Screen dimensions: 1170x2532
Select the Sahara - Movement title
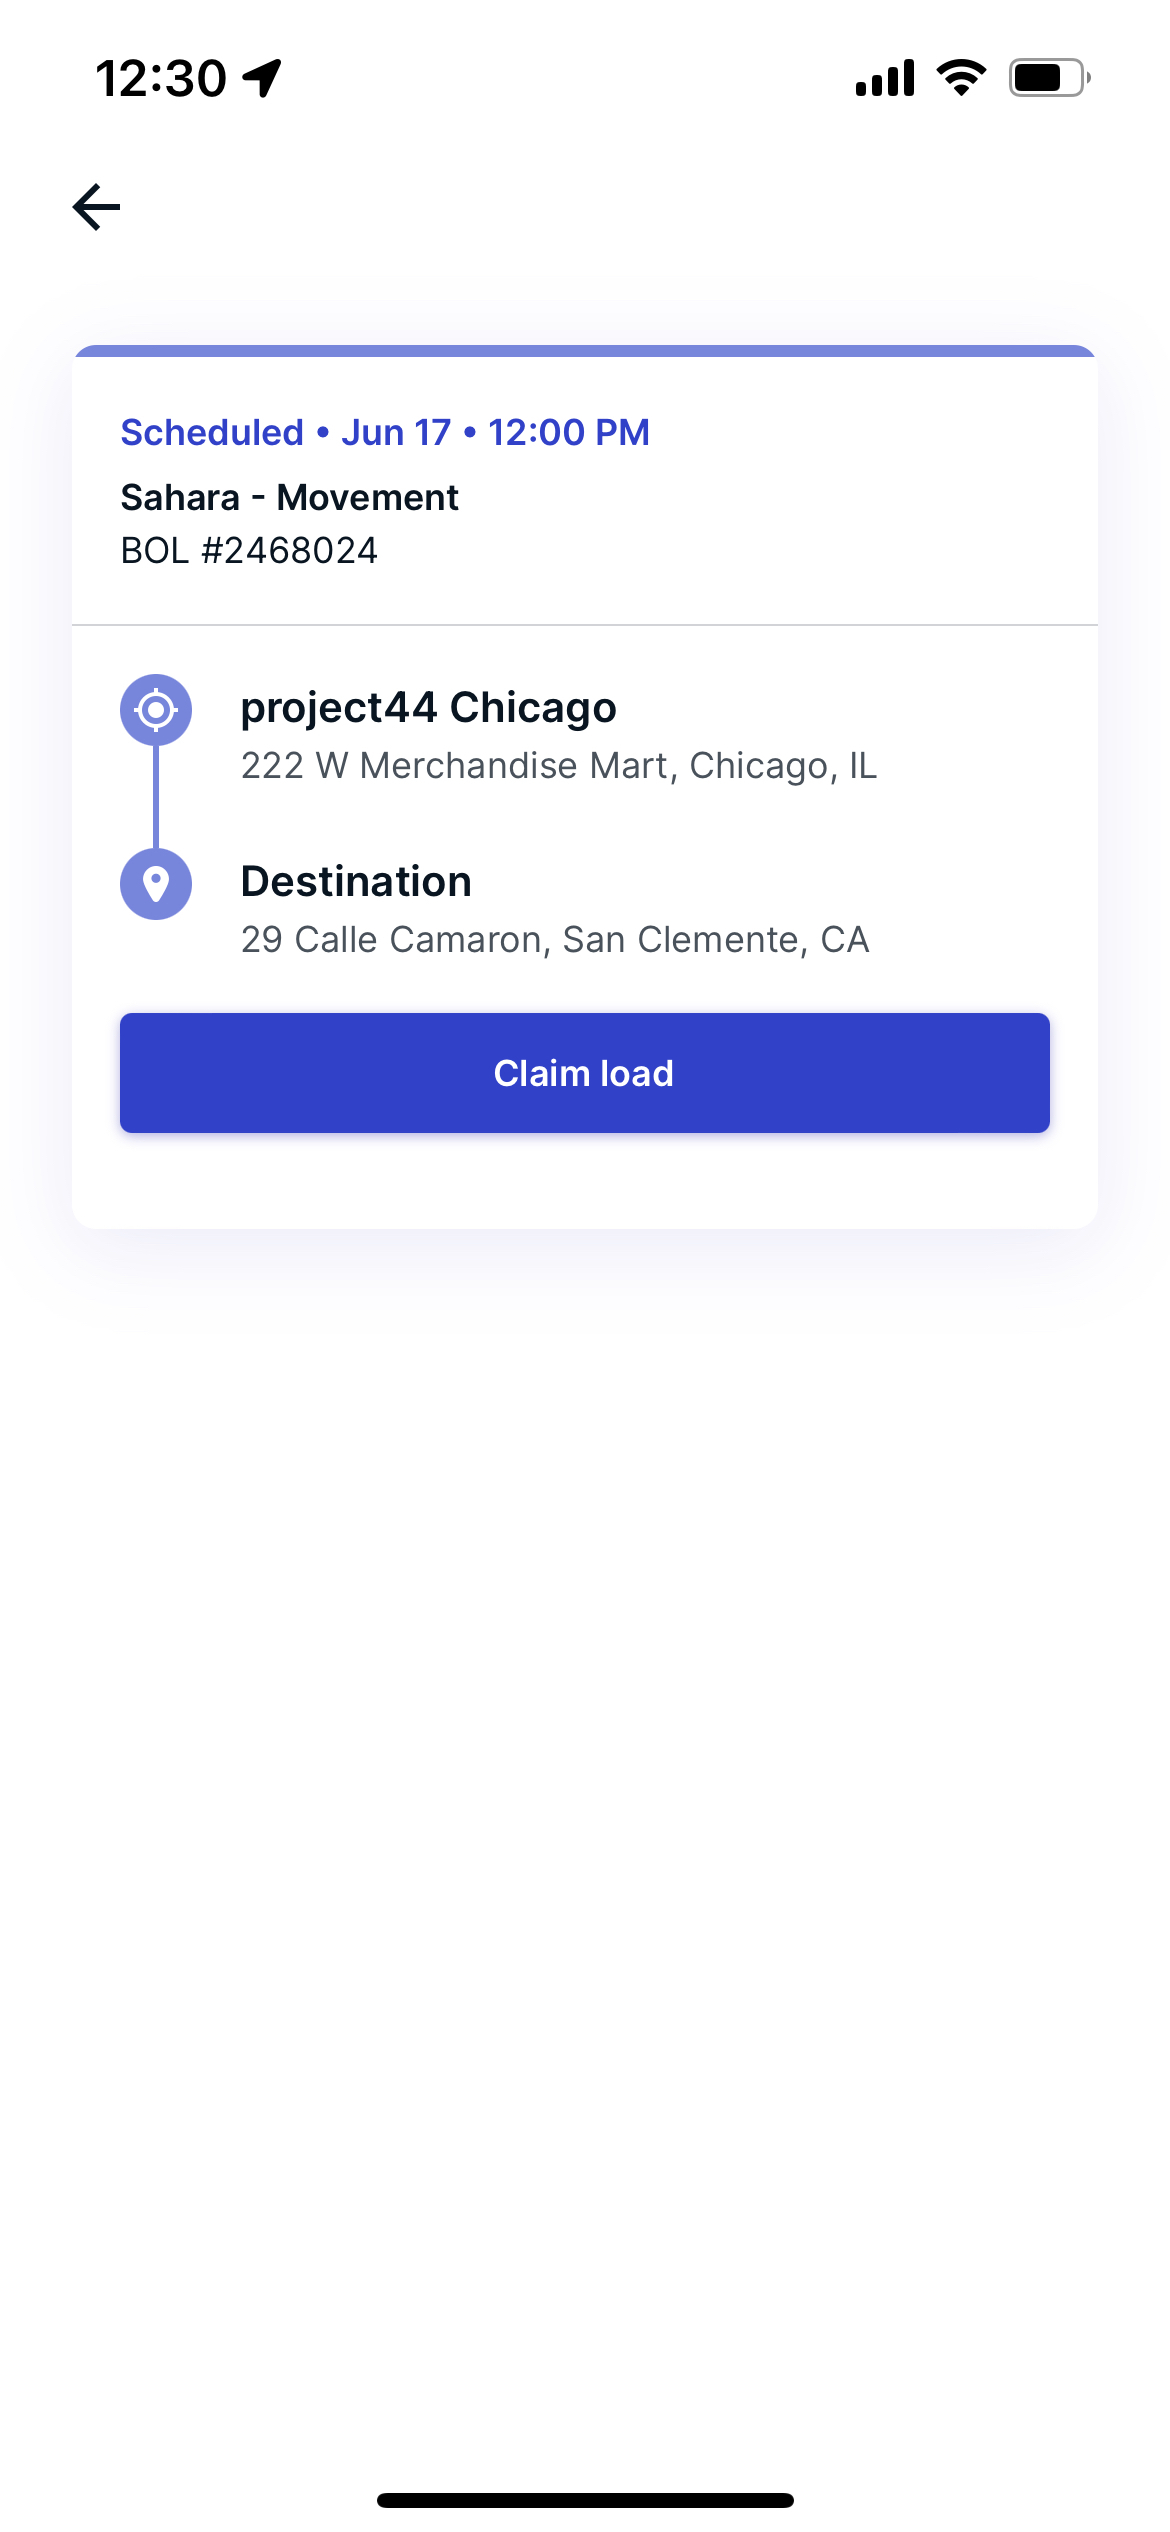[289, 497]
